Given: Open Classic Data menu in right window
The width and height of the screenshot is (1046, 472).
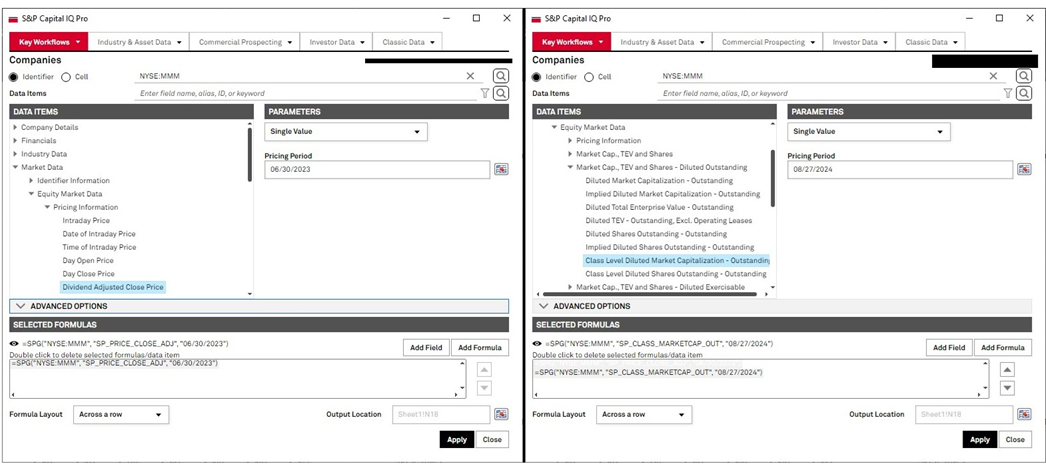Looking at the screenshot, I should (931, 42).
